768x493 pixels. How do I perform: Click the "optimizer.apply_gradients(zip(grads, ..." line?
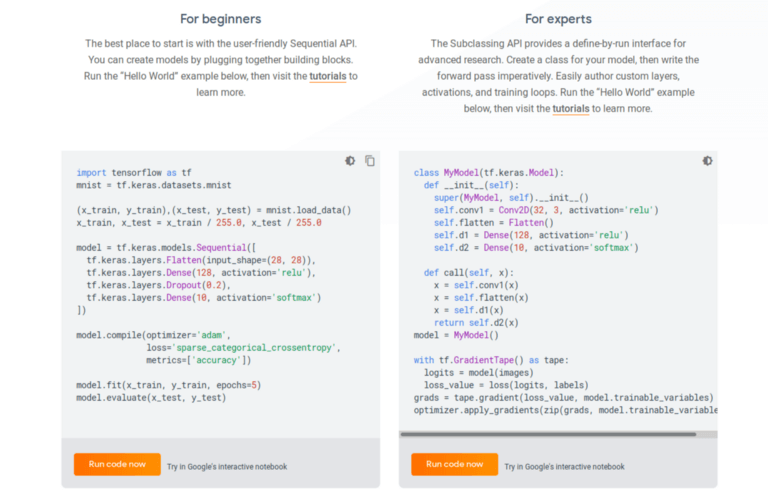point(566,410)
